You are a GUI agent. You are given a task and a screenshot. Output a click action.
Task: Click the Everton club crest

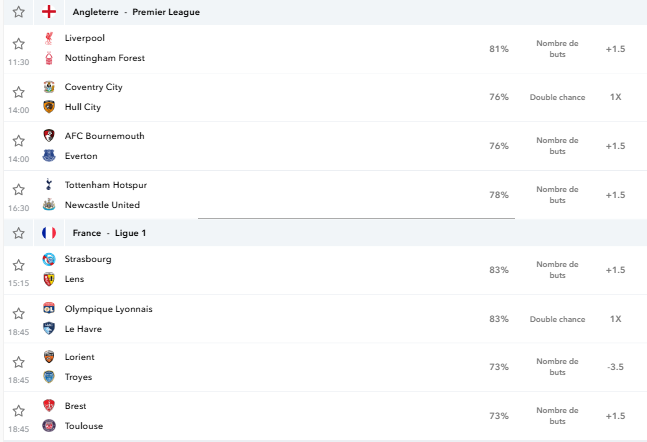click(x=49, y=156)
